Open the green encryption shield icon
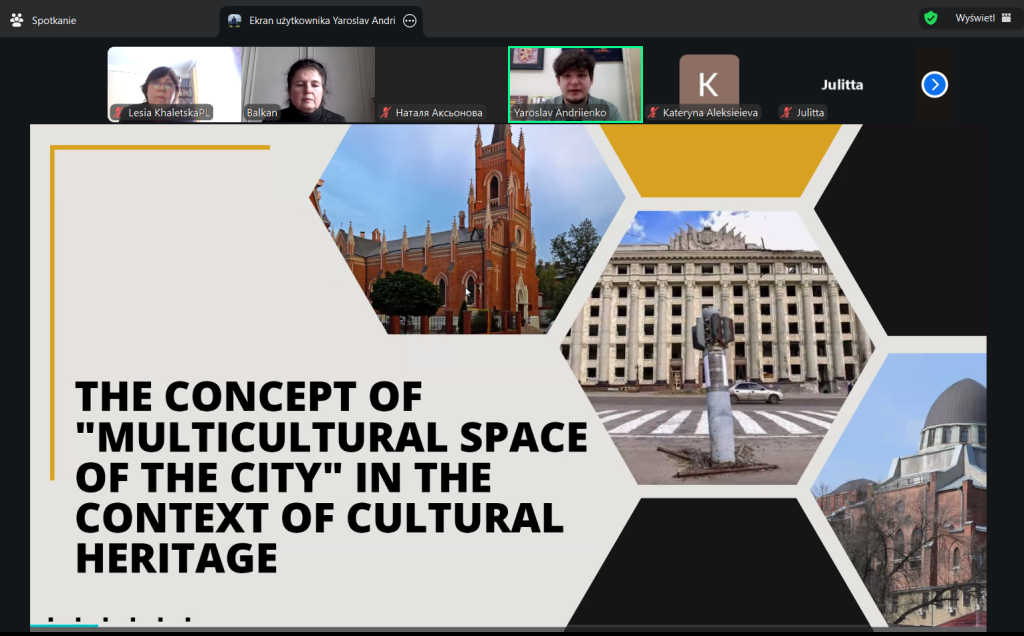Screen dimensions: 1024x636 [x=931, y=18]
